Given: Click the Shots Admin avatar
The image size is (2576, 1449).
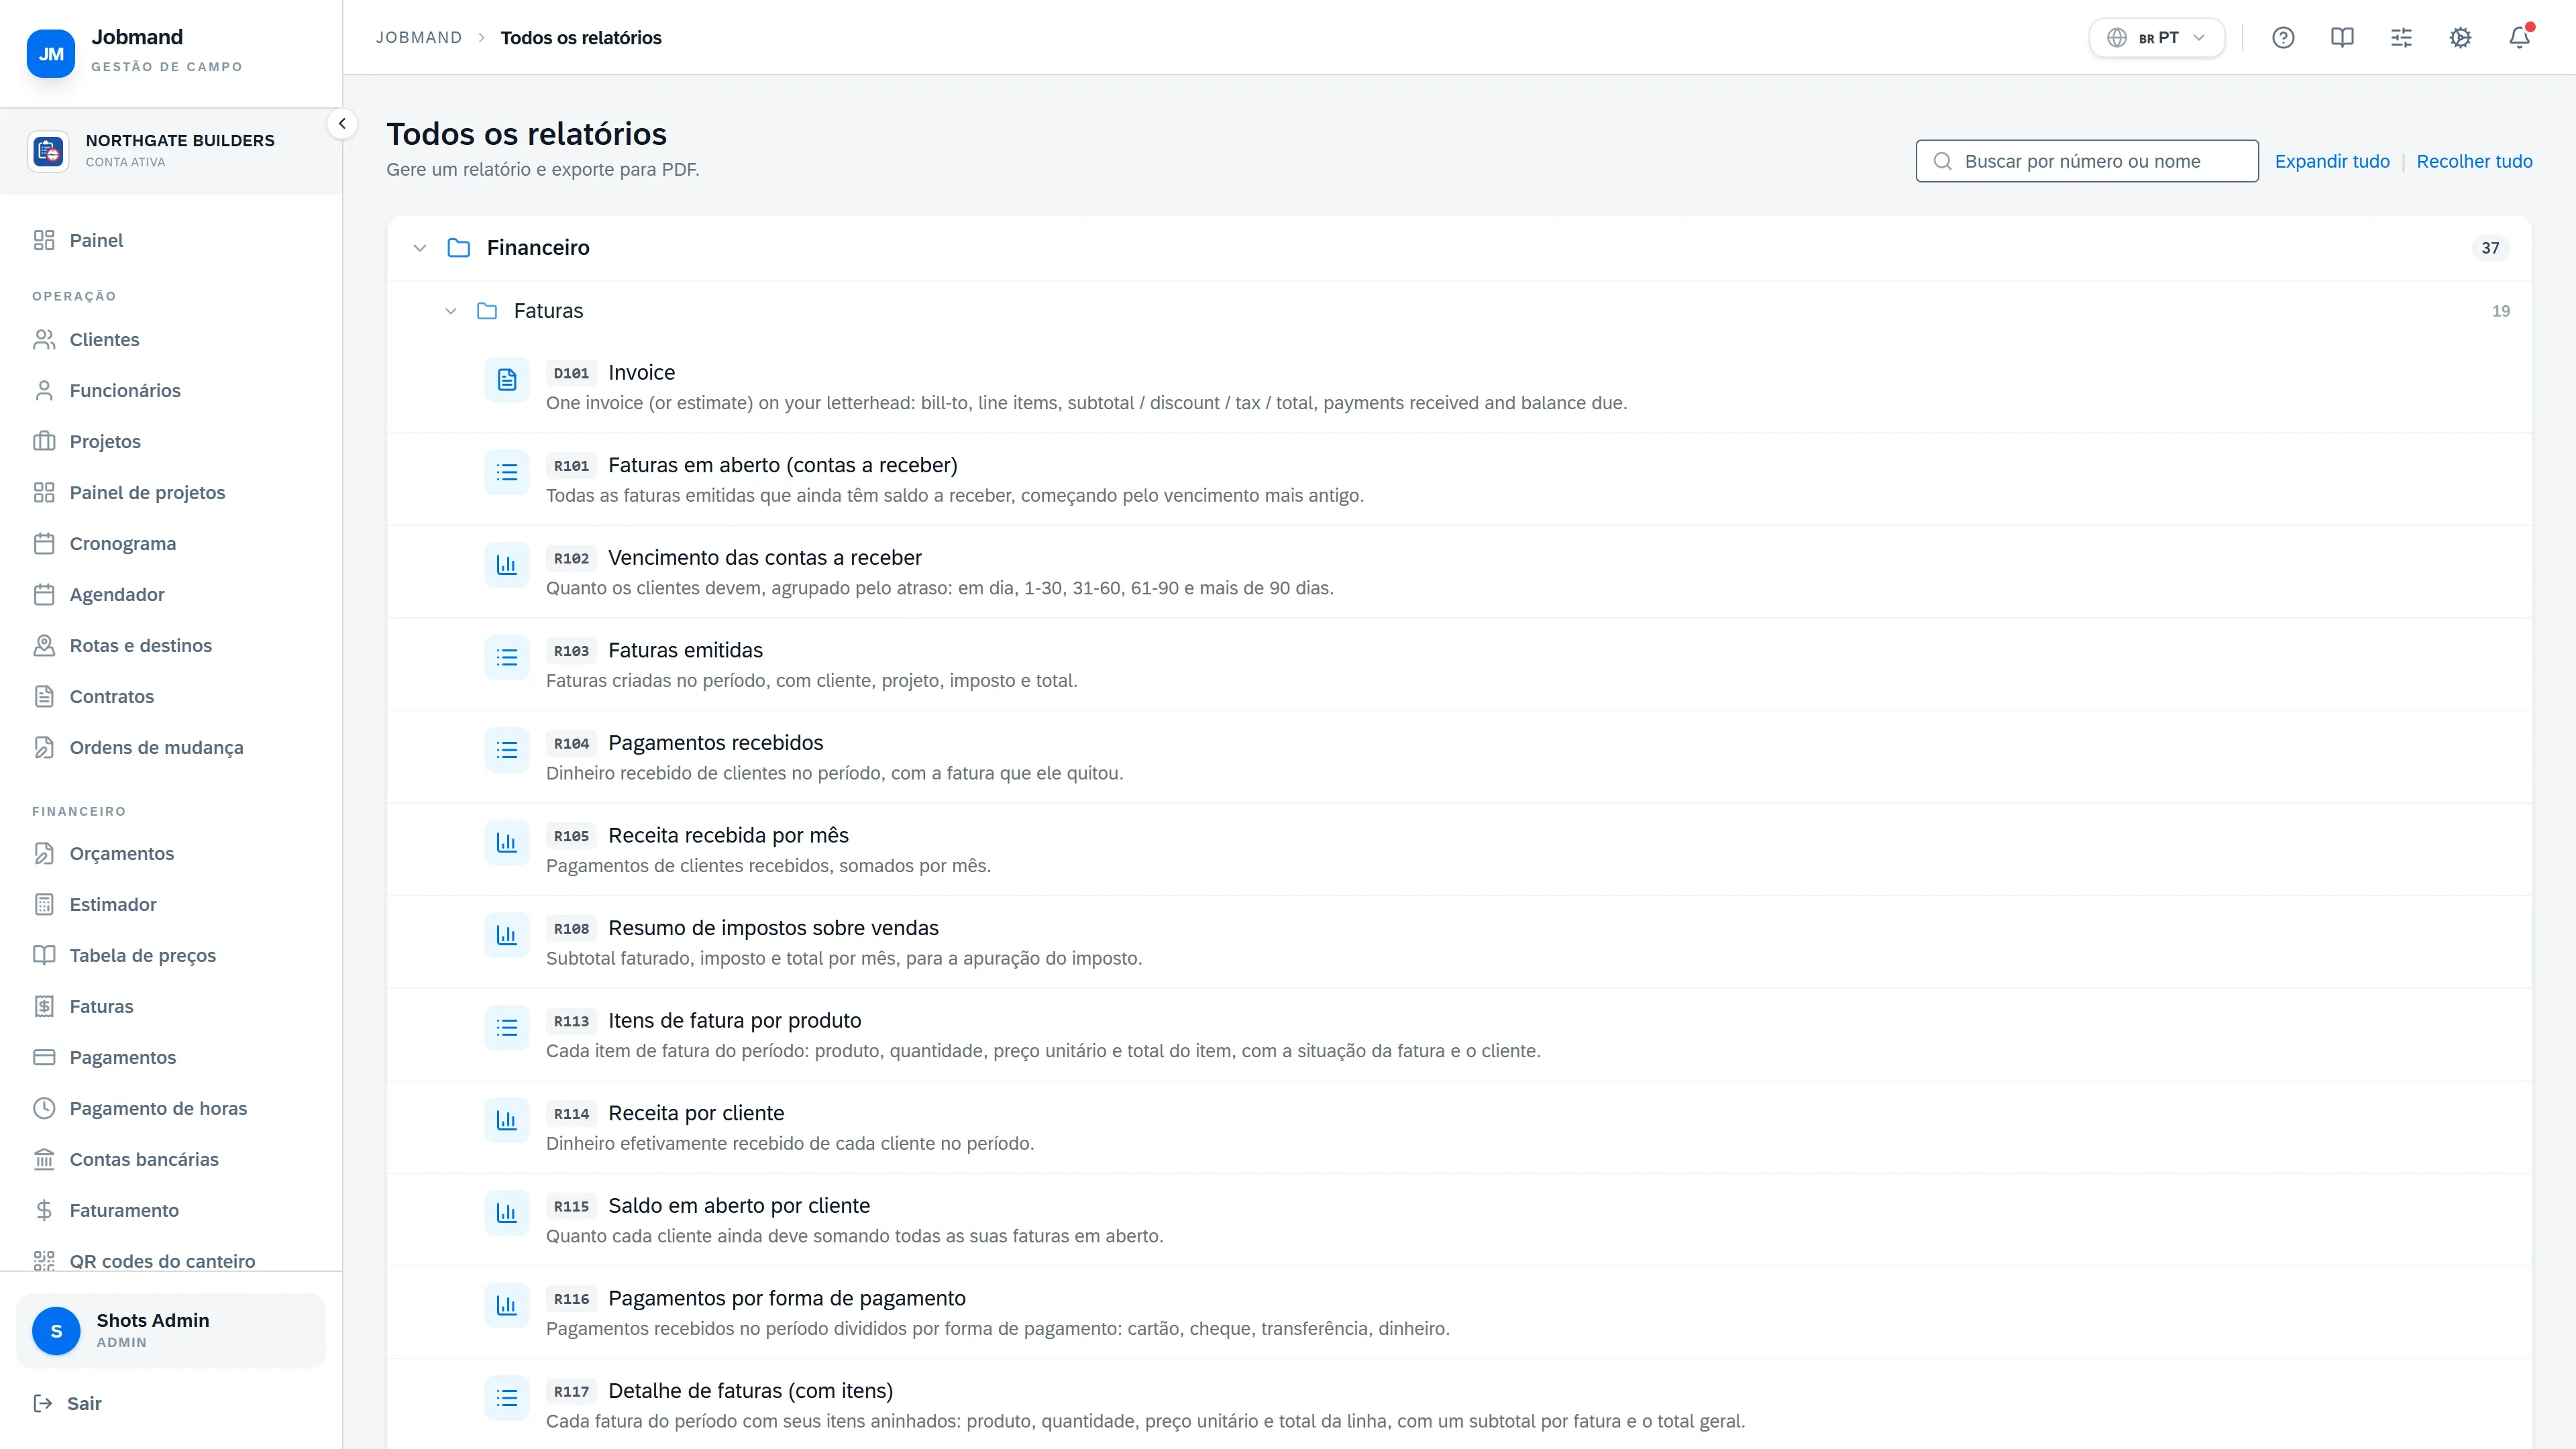Looking at the screenshot, I should (56, 1331).
